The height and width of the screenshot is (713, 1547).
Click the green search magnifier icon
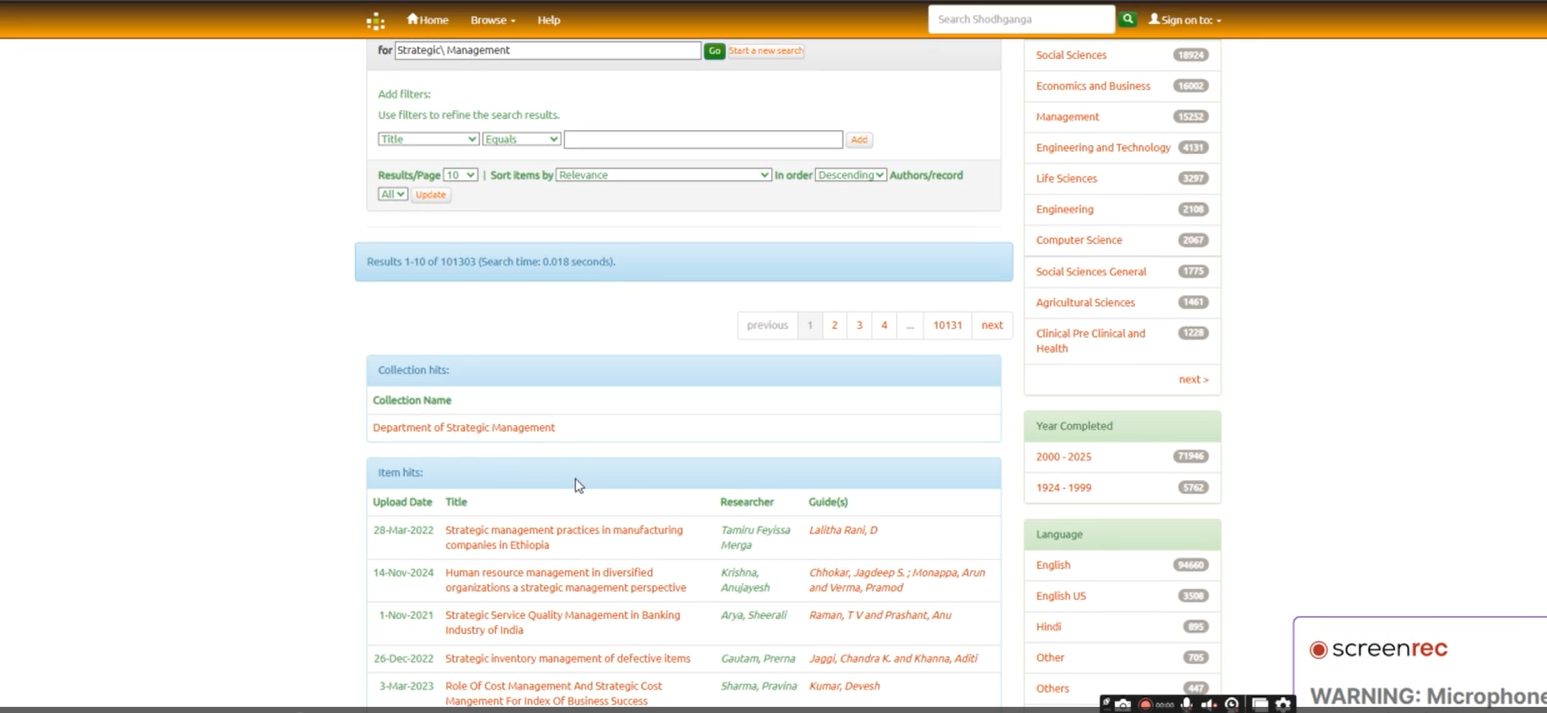pos(1127,19)
